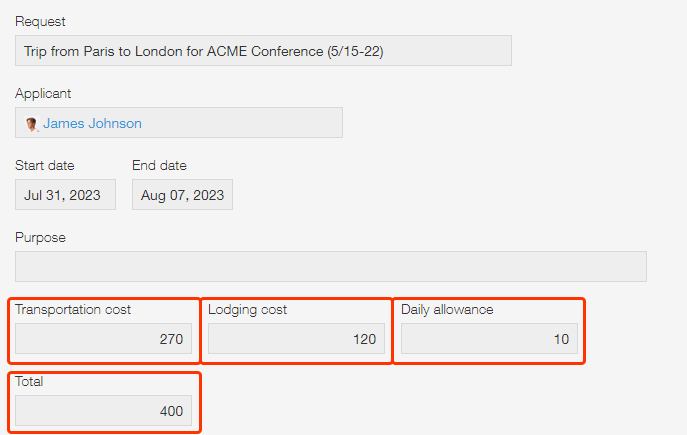The width and height of the screenshot is (687, 435).
Task: Click the Applicant label
Action: pyautogui.click(x=43, y=93)
